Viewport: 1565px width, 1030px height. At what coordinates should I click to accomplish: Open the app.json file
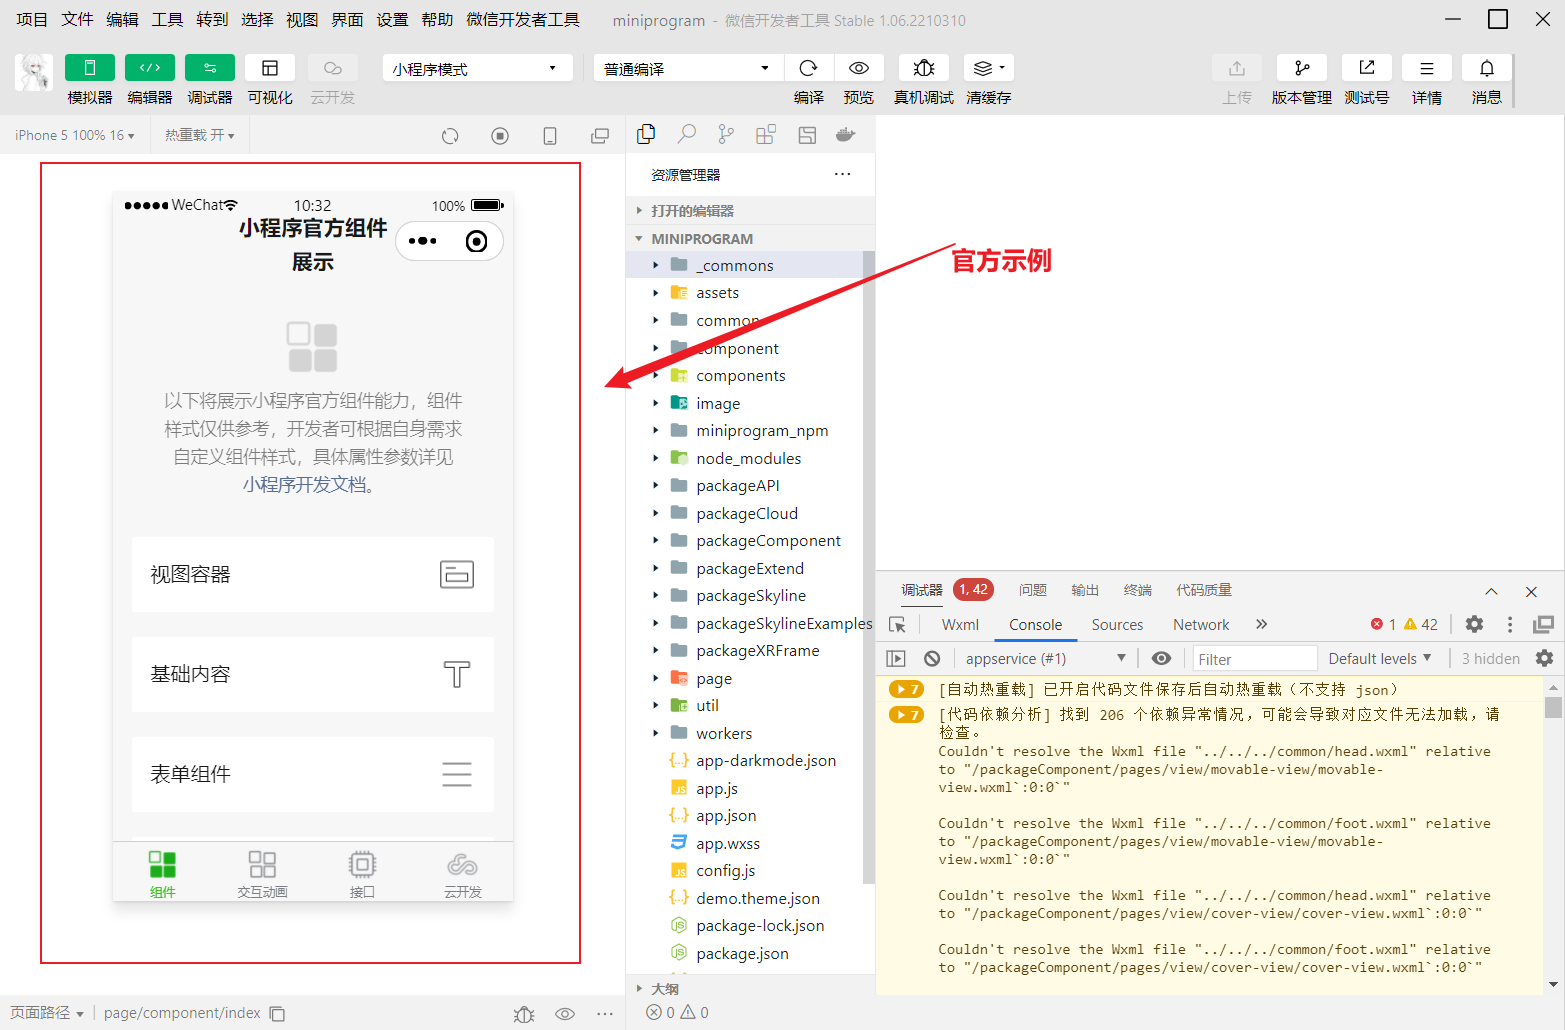pos(745,816)
